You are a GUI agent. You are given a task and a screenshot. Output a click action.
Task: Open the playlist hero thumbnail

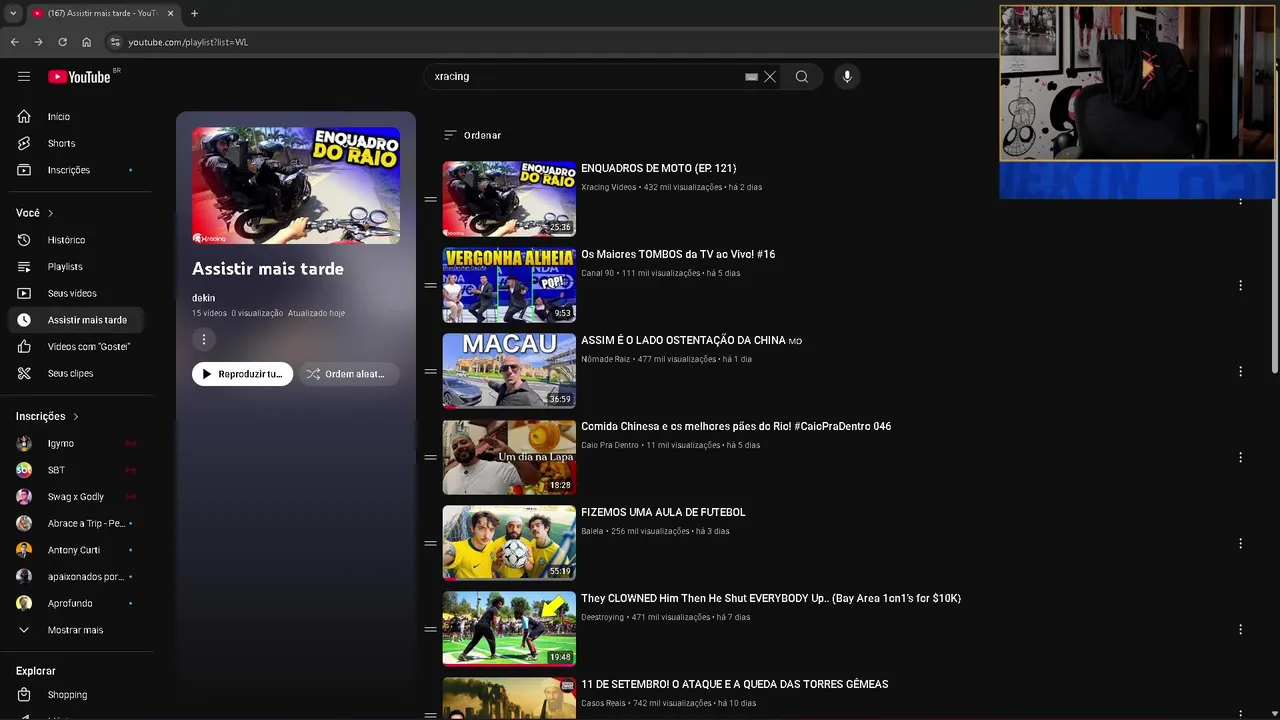pyautogui.click(x=296, y=185)
